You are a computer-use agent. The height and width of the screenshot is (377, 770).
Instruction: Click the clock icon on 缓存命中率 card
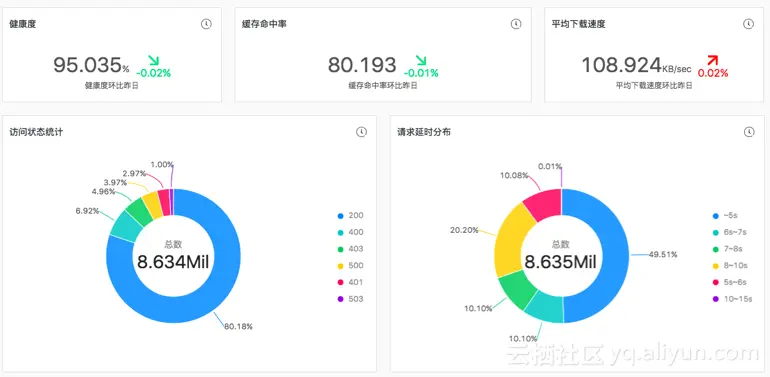coord(516,24)
